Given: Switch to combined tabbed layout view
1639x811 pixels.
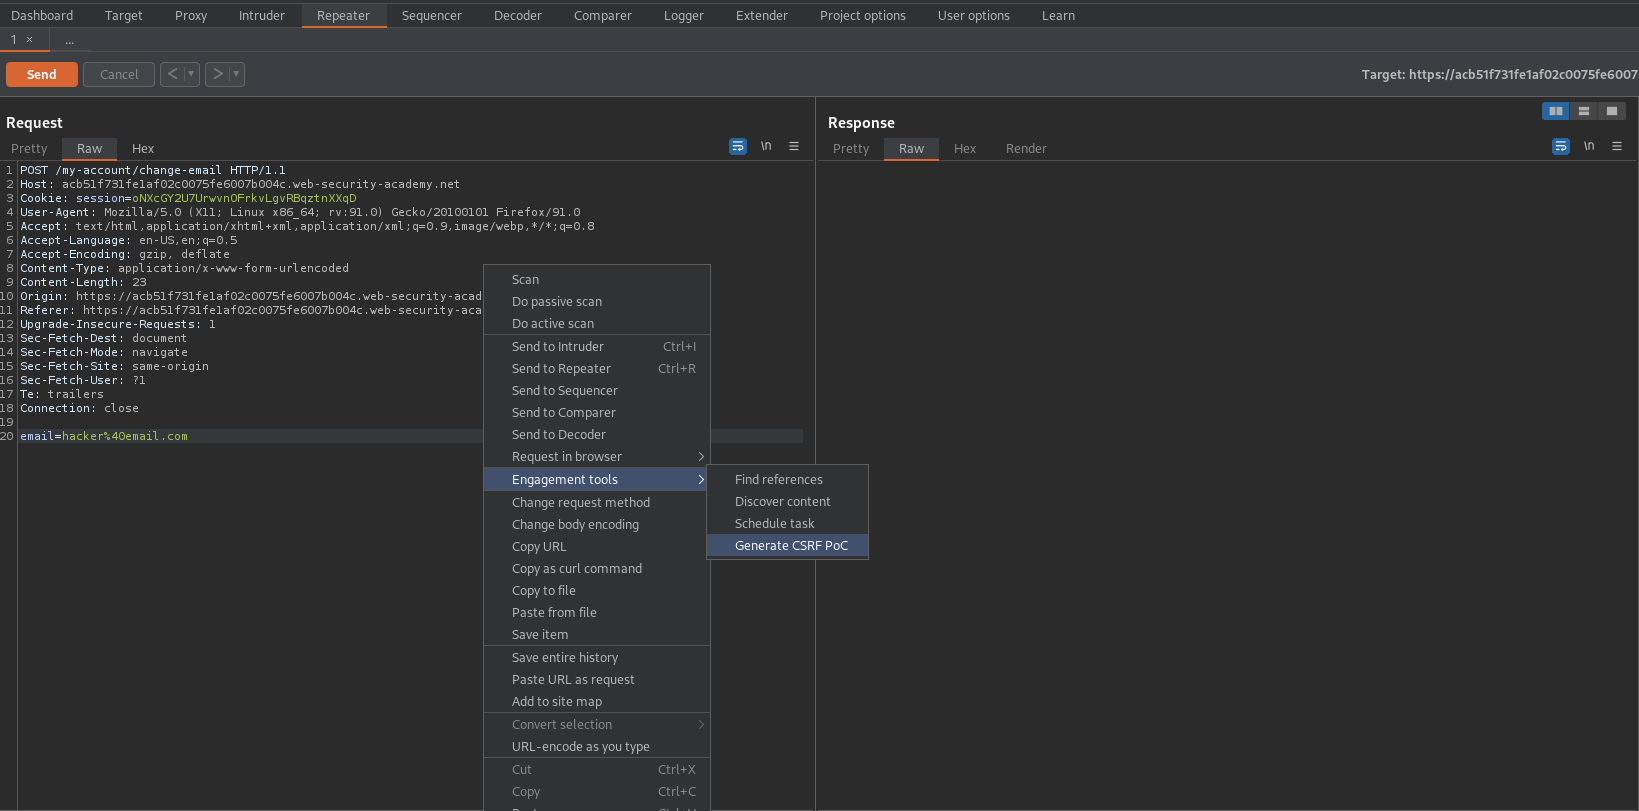Looking at the screenshot, I should click(1612, 111).
